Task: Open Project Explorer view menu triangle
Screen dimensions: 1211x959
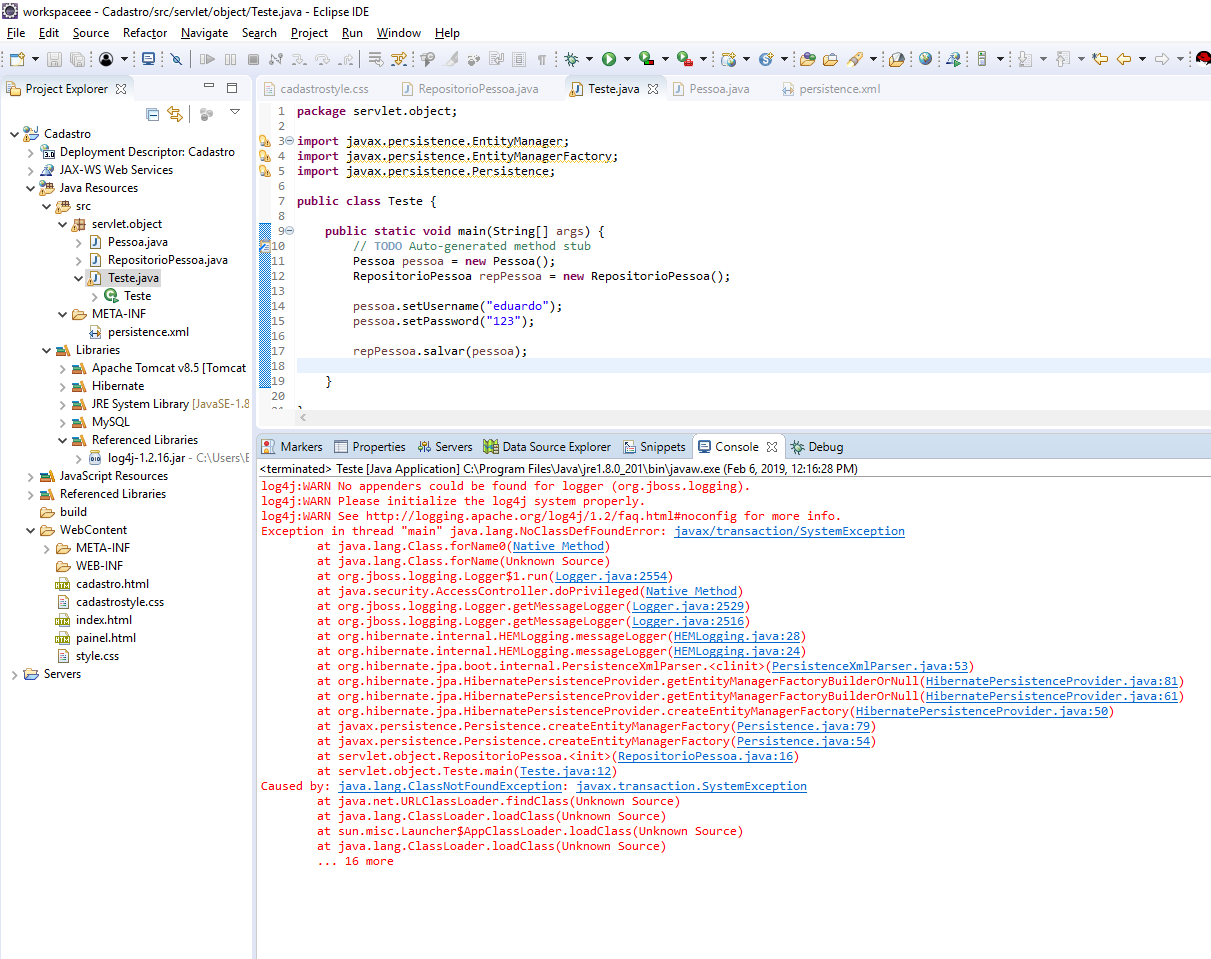Action: 235,112
